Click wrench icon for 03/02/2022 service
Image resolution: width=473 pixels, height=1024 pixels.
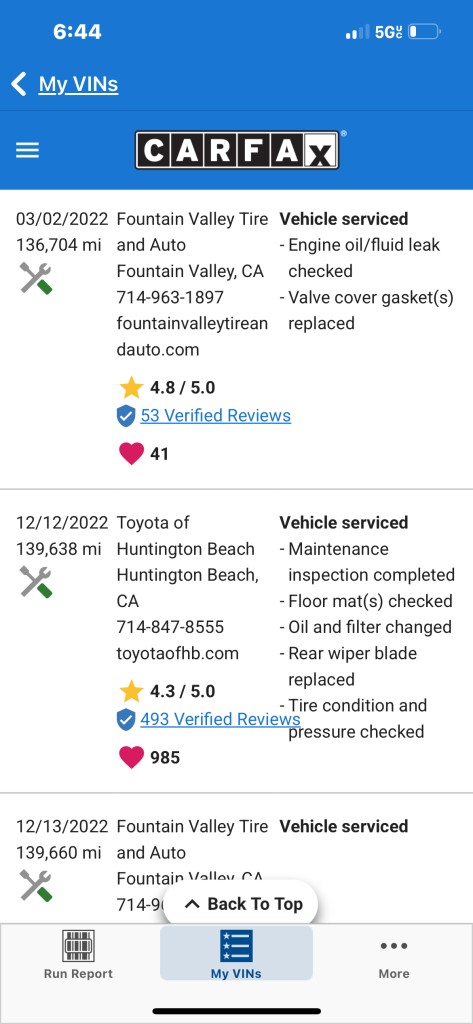[x=36, y=278]
